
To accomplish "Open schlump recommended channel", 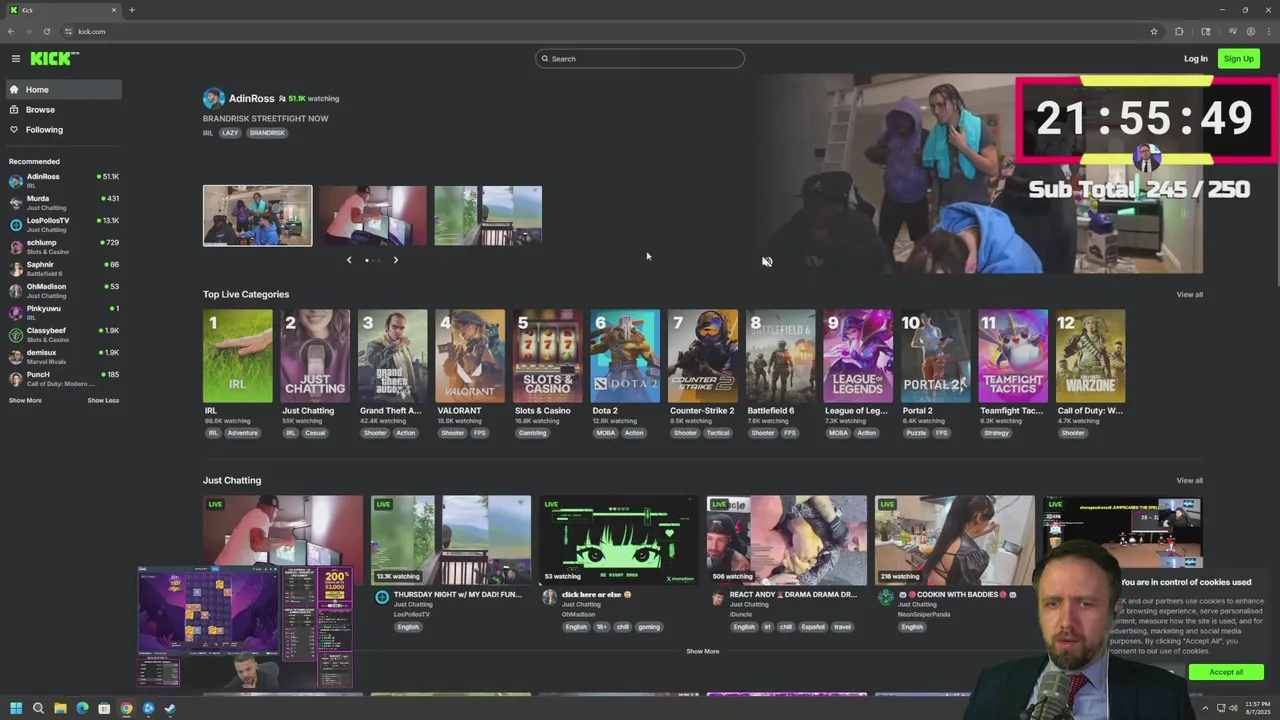I will point(63,246).
